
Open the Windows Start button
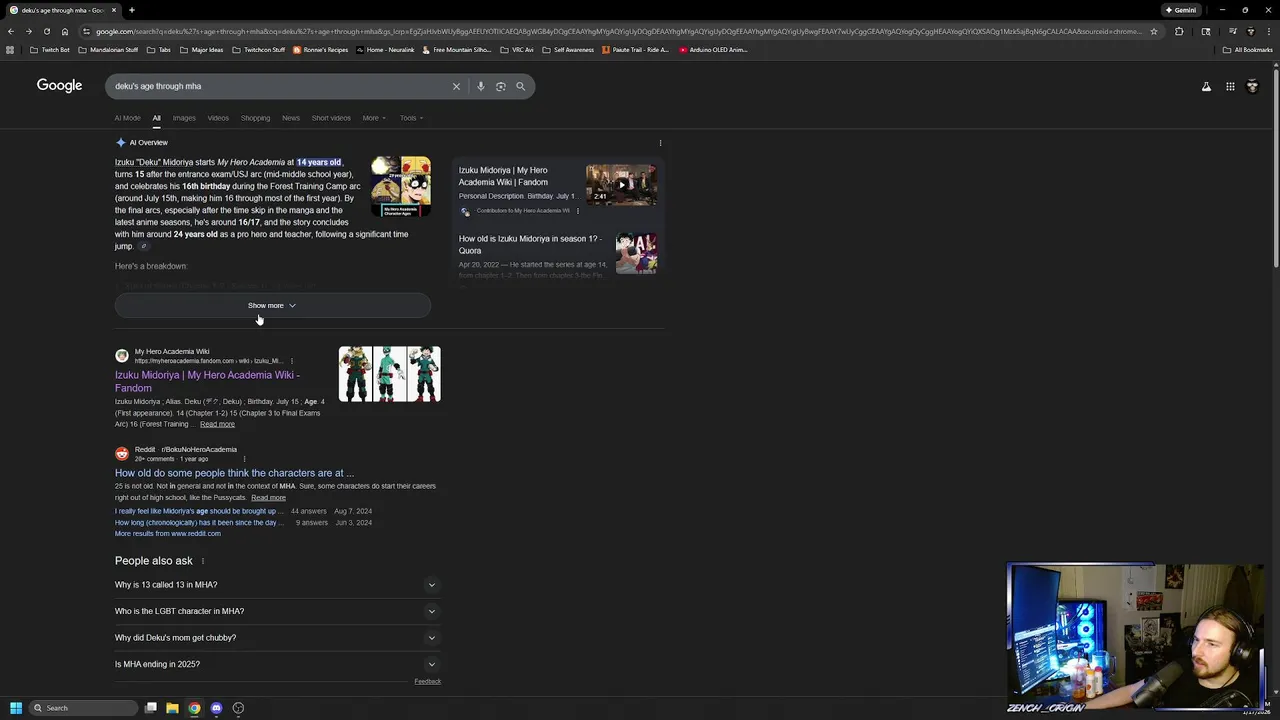point(16,708)
